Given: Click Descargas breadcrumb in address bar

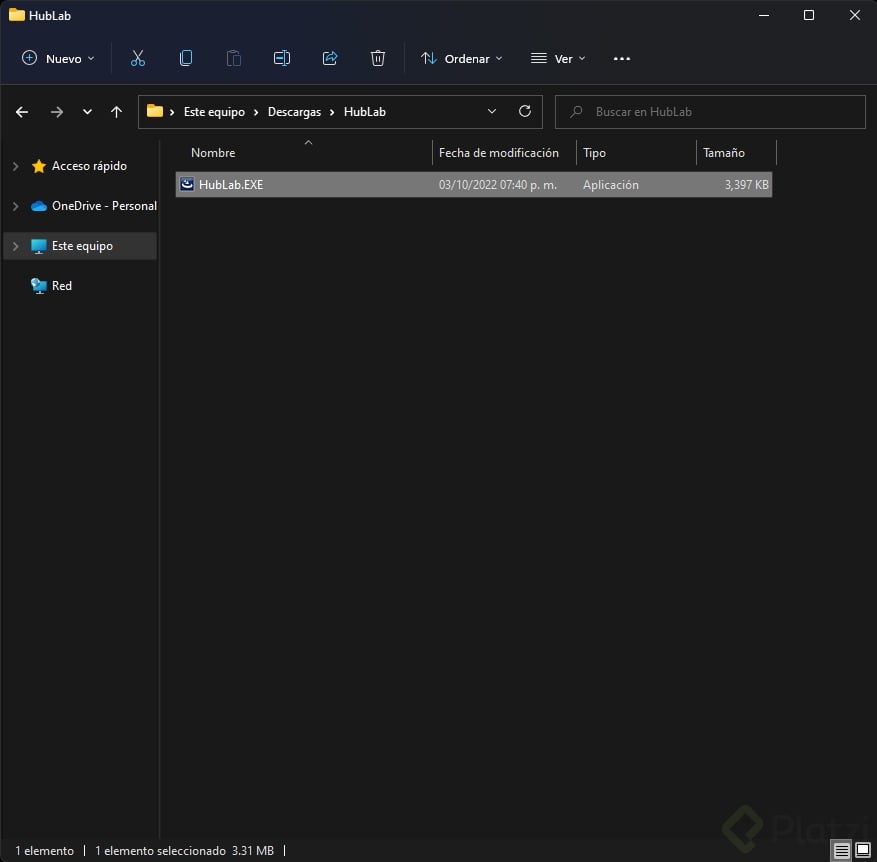Looking at the screenshot, I should pos(294,112).
